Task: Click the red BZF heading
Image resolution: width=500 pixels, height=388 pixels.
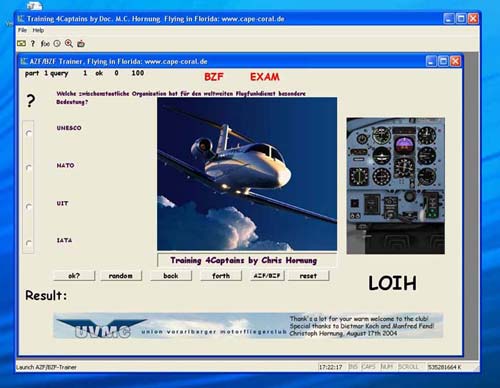Action: point(214,77)
